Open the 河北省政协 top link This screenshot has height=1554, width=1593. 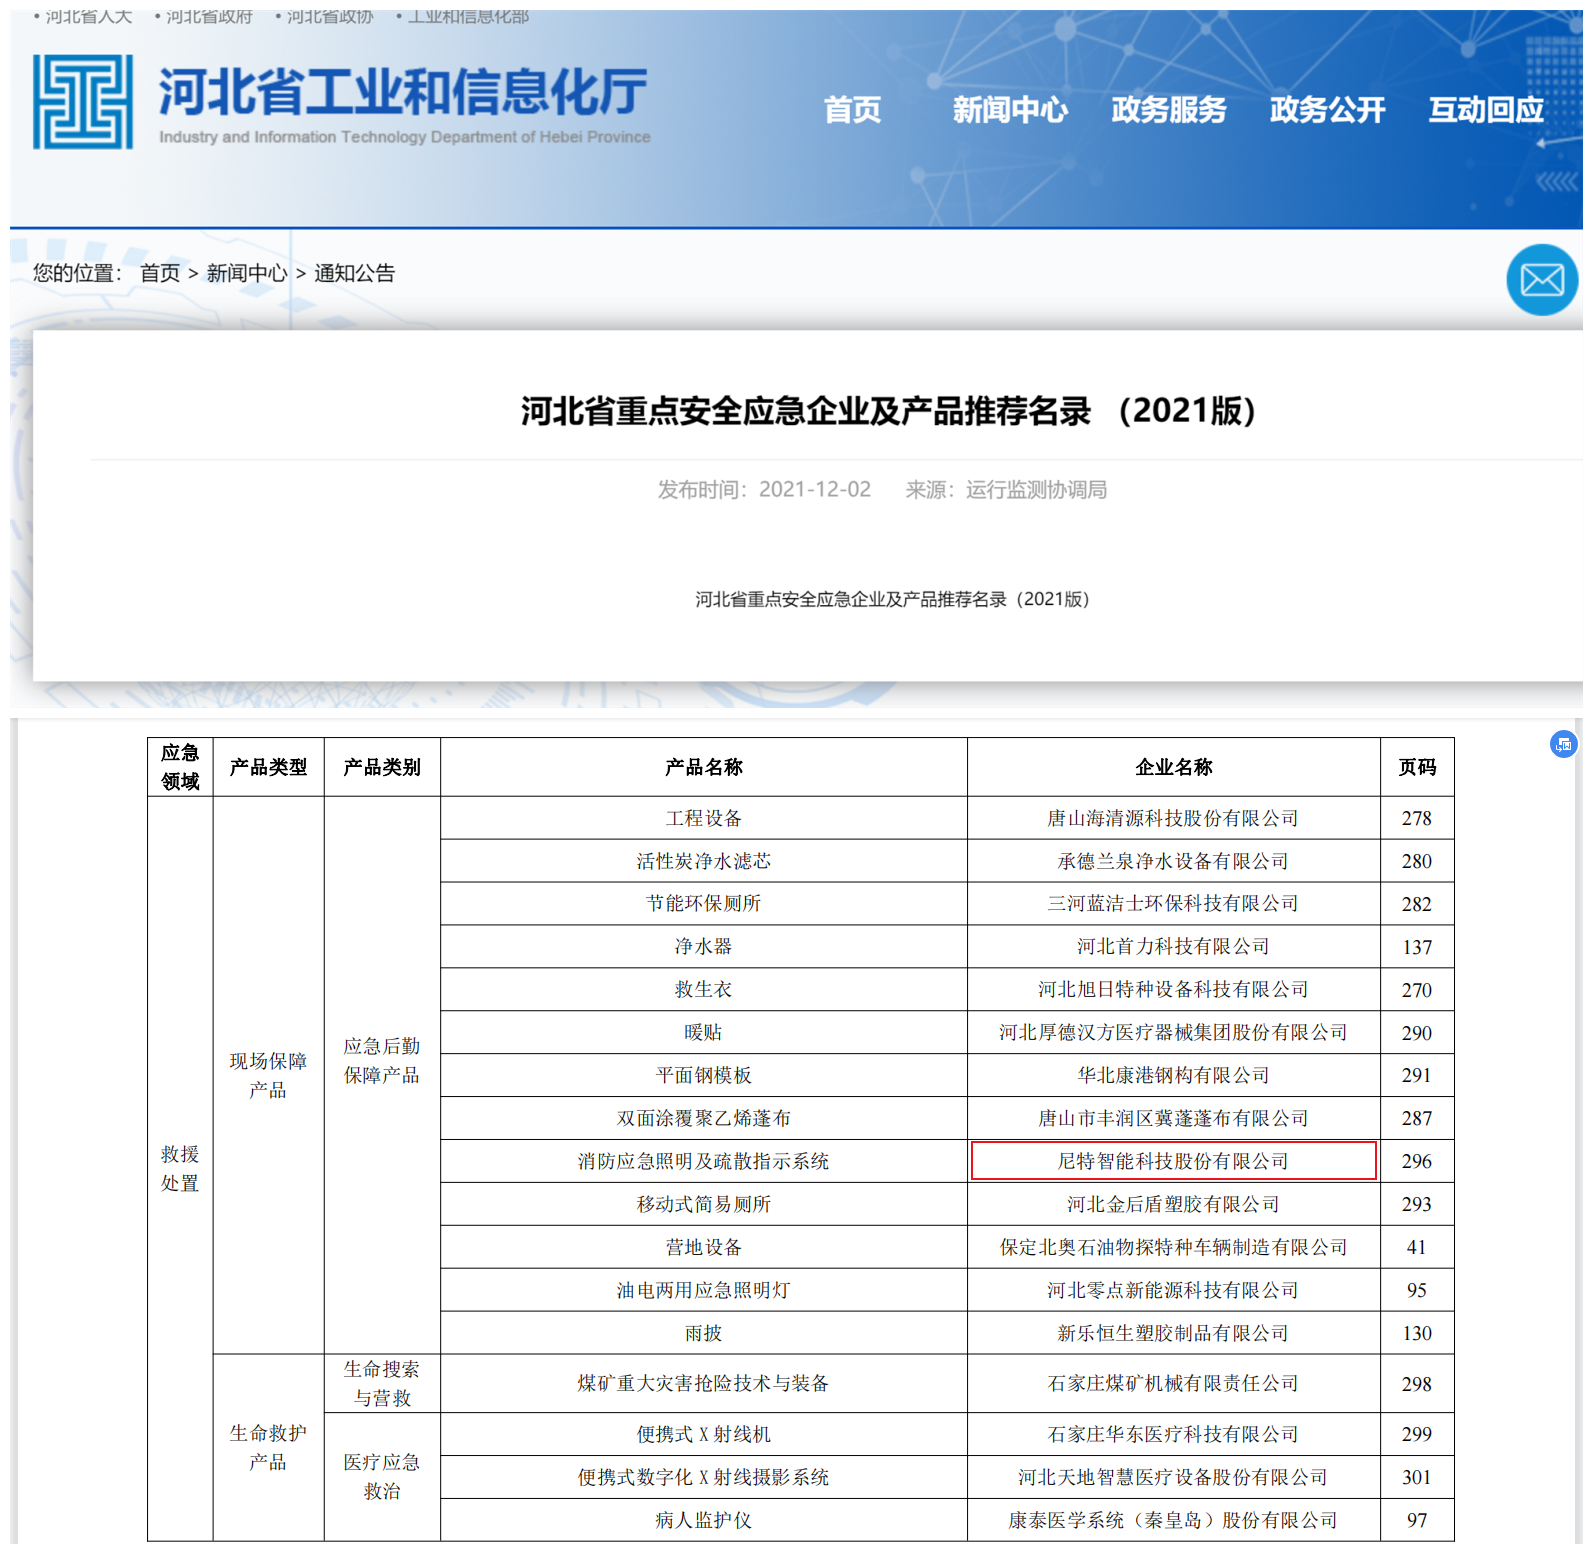point(330,17)
